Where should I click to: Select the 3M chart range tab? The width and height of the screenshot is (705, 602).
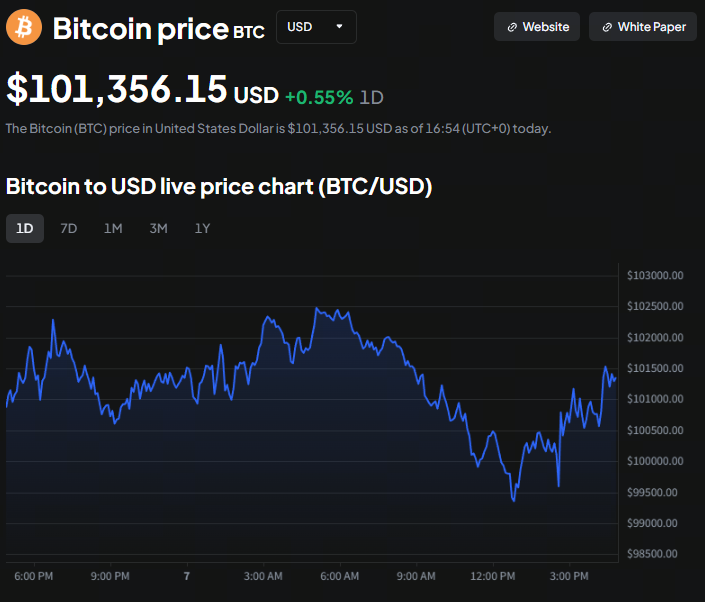[158, 228]
